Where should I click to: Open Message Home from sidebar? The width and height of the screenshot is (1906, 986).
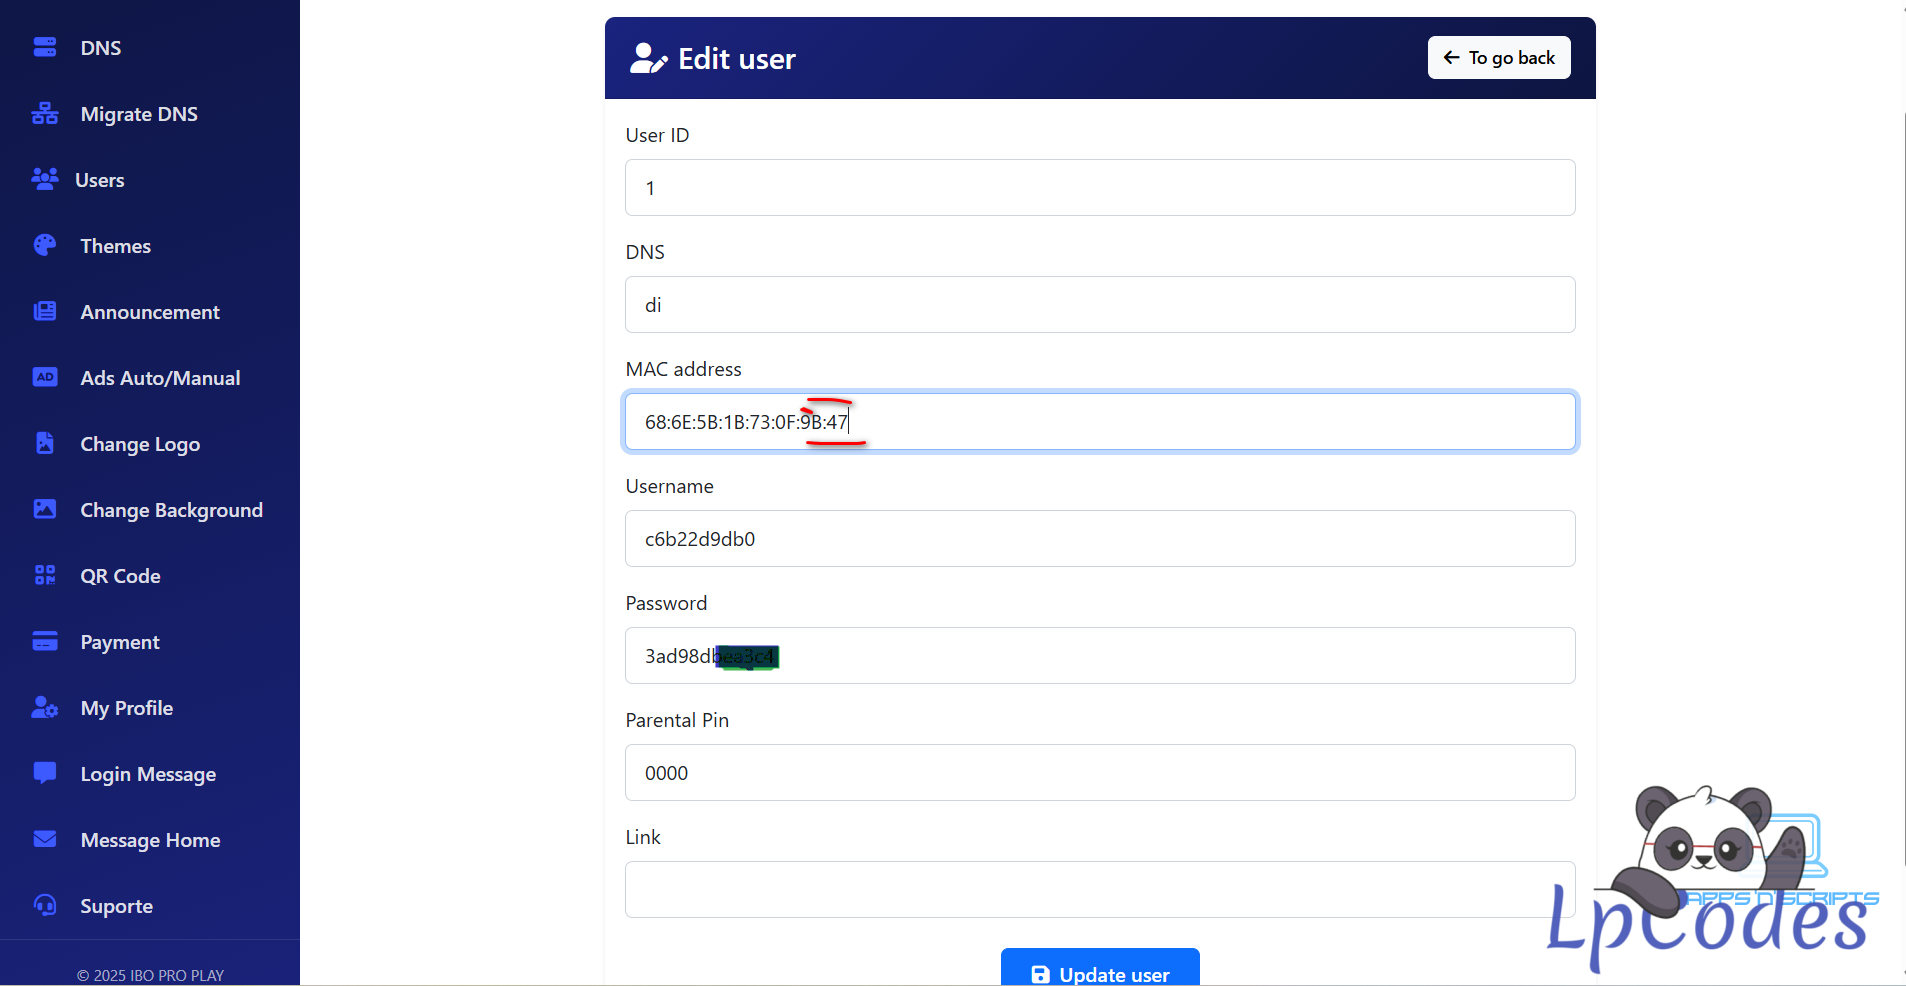tap(150, 840)
